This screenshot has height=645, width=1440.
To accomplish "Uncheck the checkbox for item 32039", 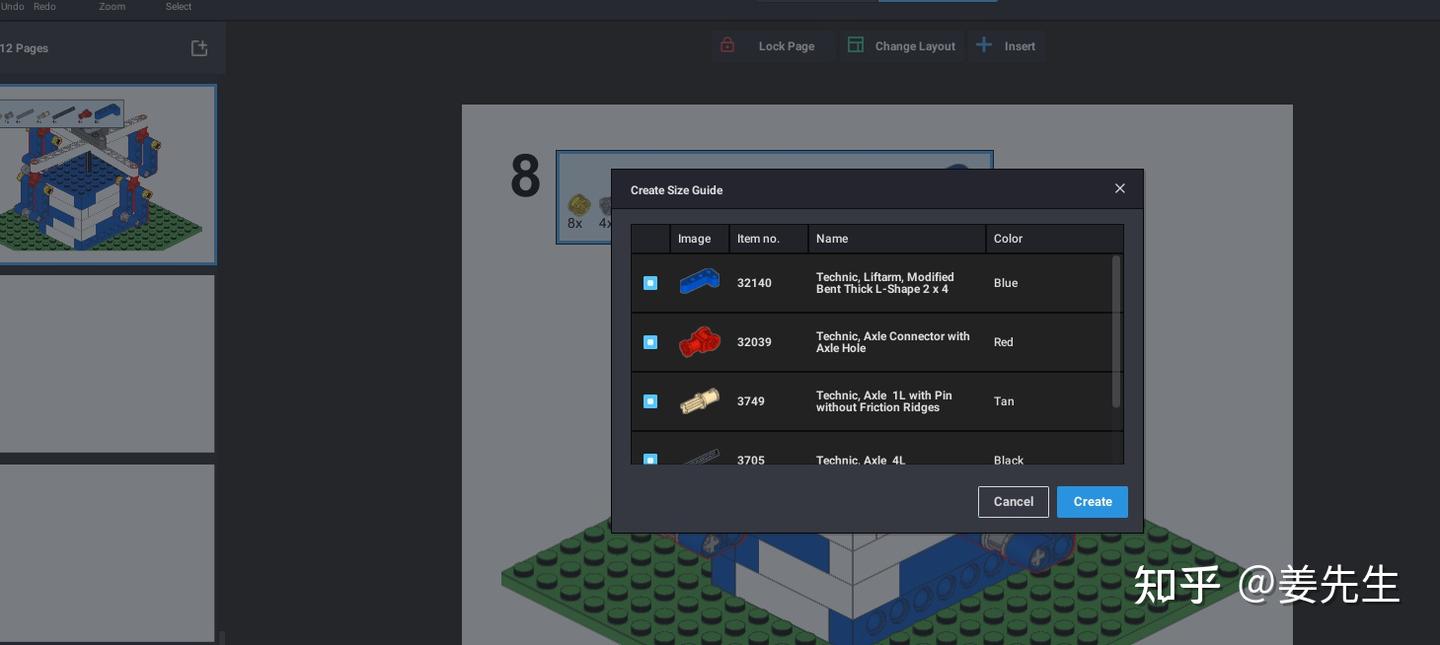I will (650, 342).
